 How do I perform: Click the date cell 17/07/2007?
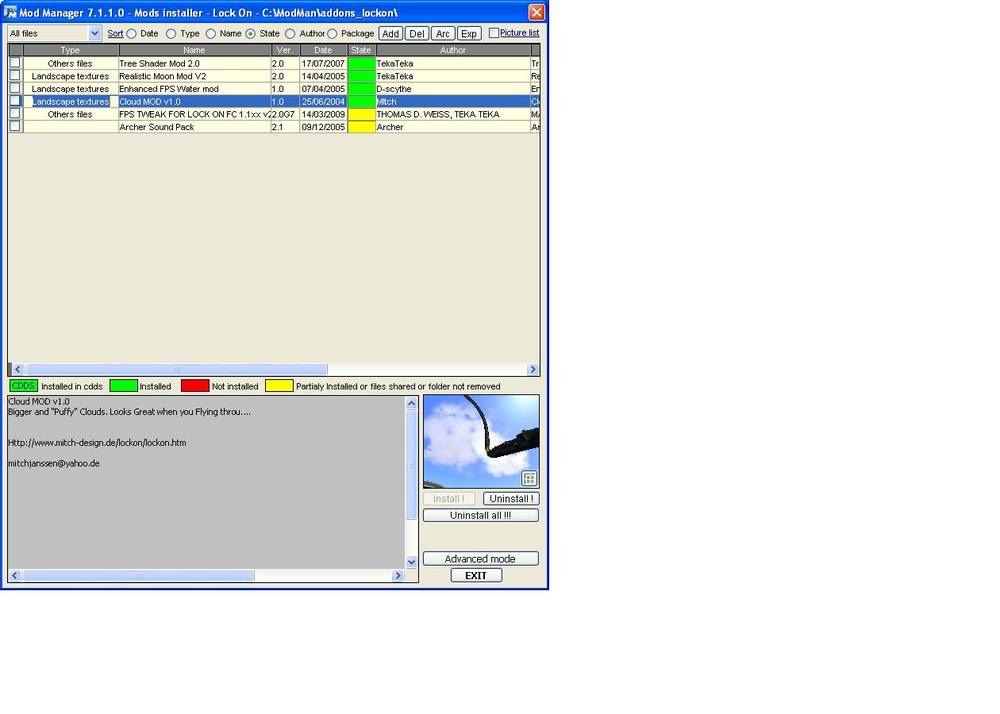coord(323,63)
